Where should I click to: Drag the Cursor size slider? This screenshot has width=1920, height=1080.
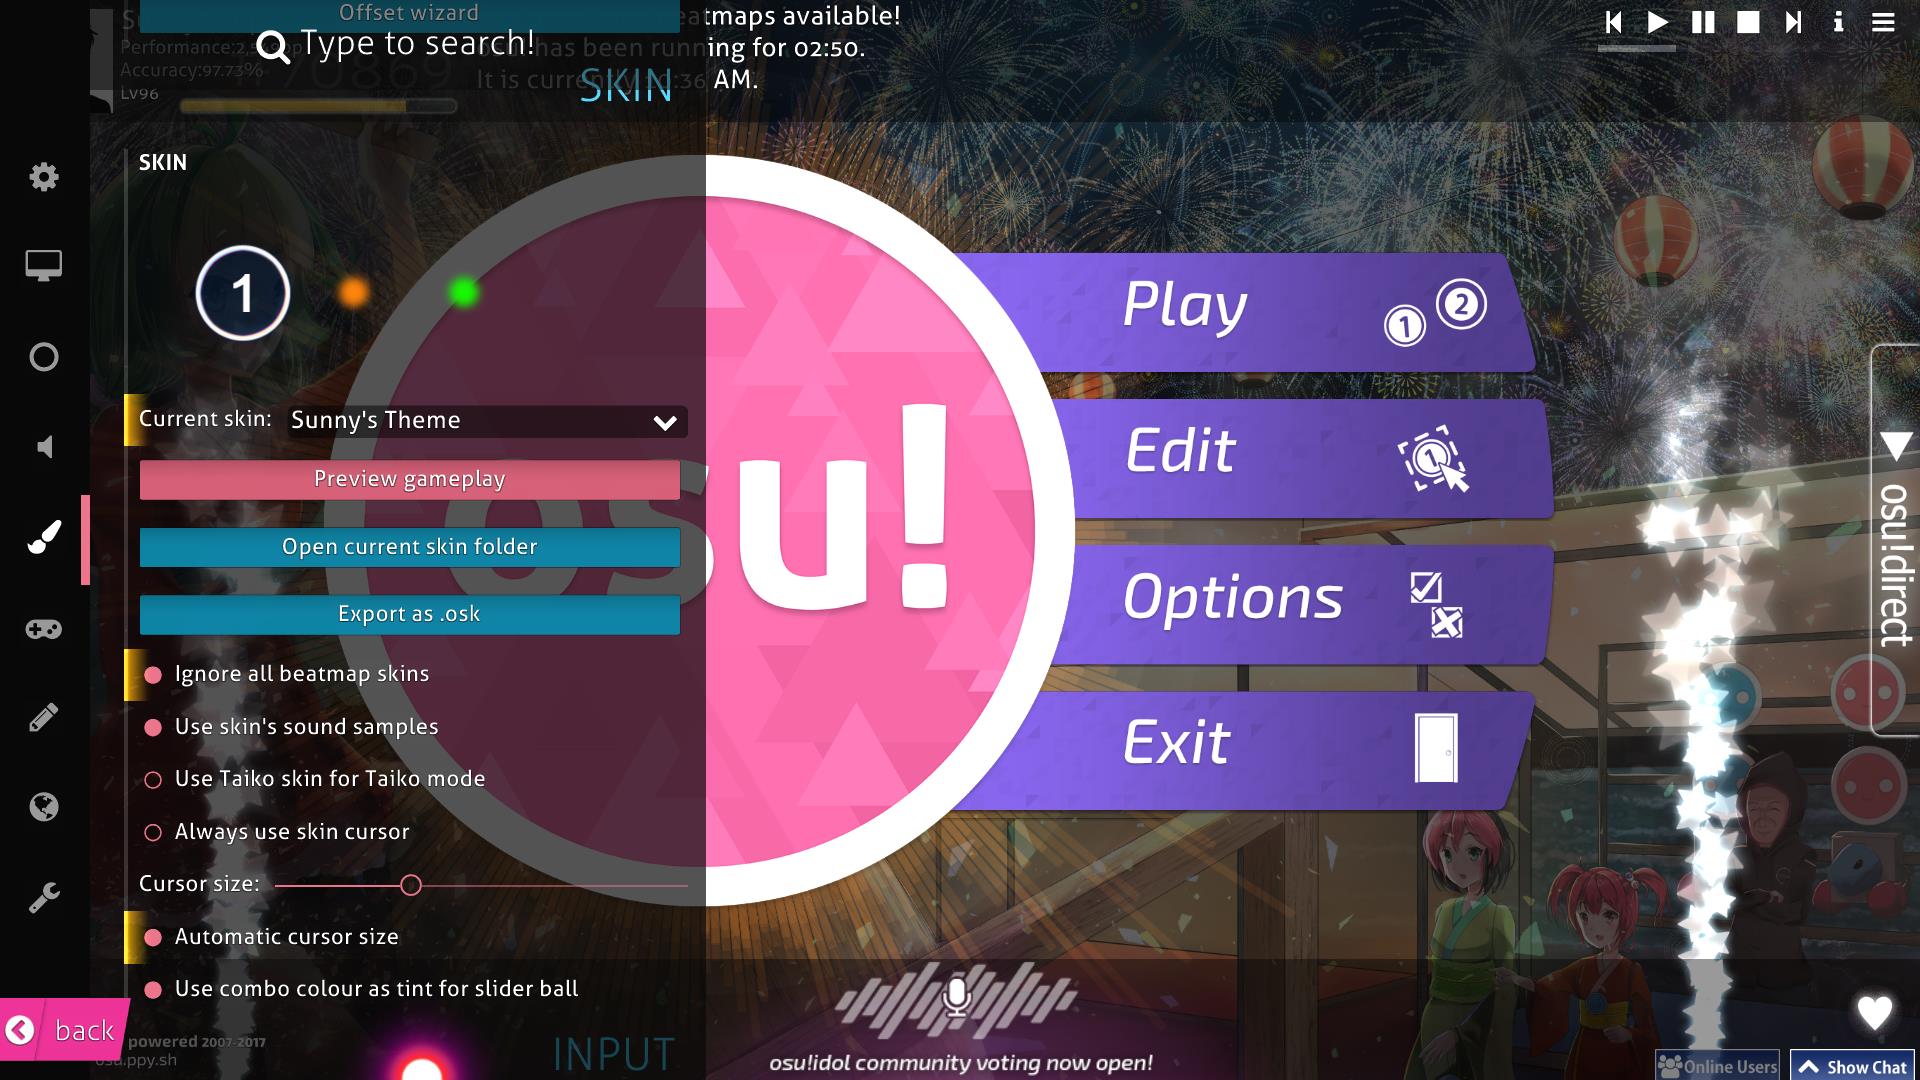410,884
